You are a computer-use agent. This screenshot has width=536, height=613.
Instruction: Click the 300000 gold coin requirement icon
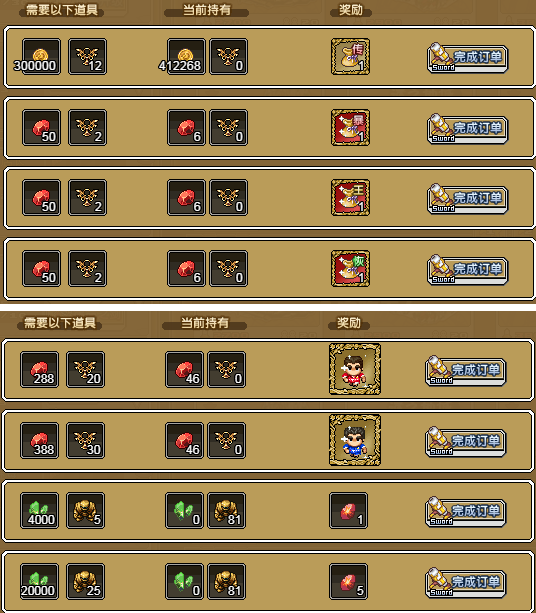pyautogui.click(x=41, y=57)
